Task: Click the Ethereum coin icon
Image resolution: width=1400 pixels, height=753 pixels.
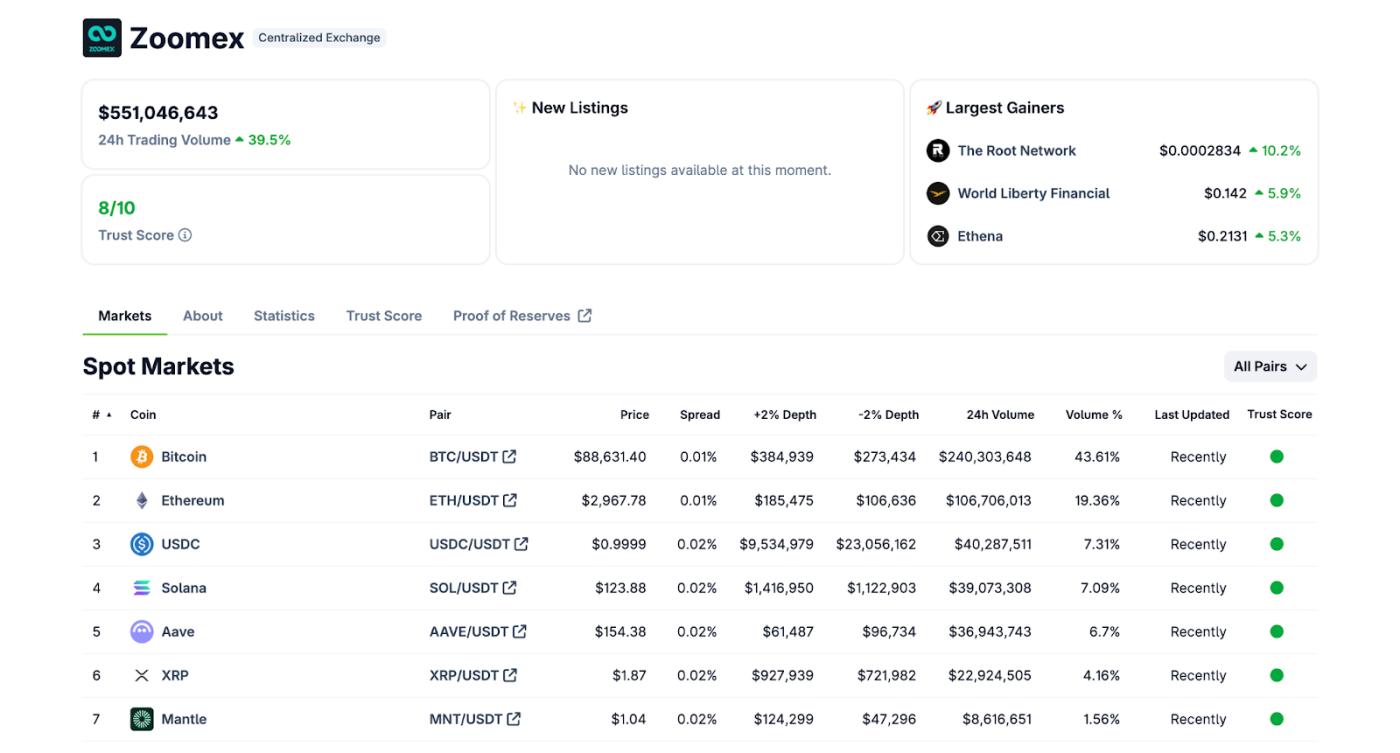Action: coord(142,501)
